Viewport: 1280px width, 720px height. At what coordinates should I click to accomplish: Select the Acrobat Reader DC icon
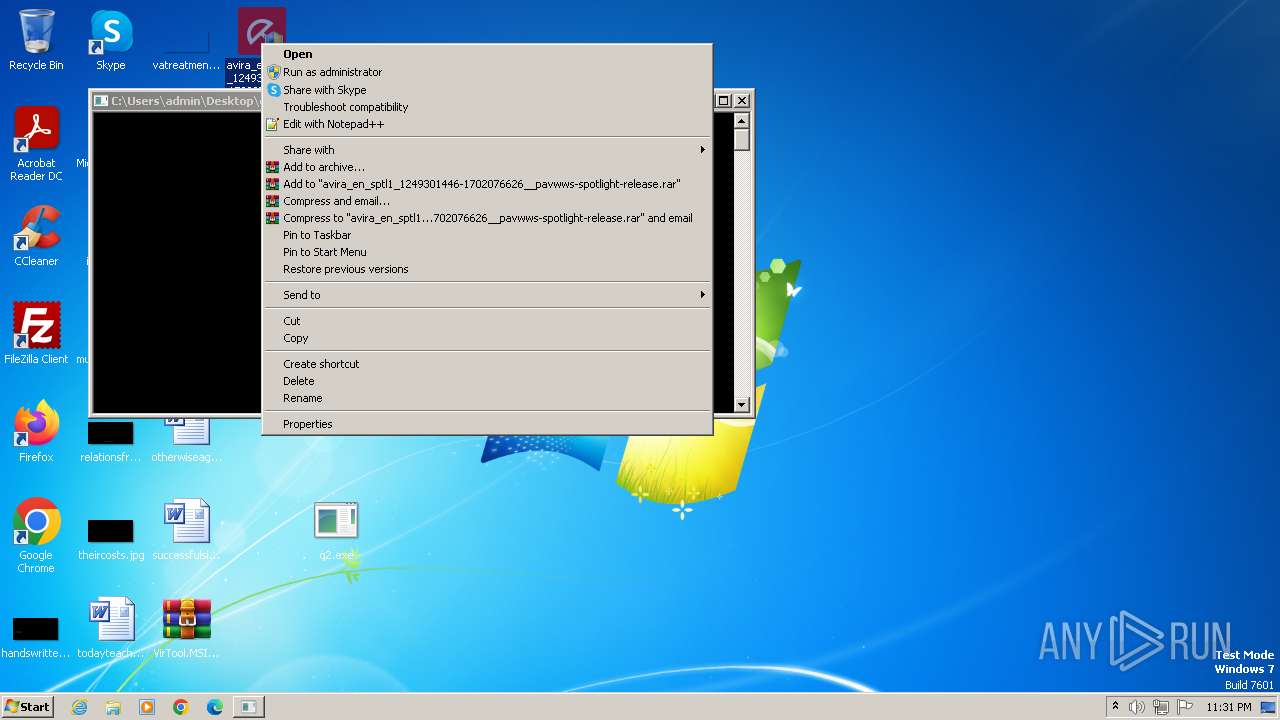point(36,144)
